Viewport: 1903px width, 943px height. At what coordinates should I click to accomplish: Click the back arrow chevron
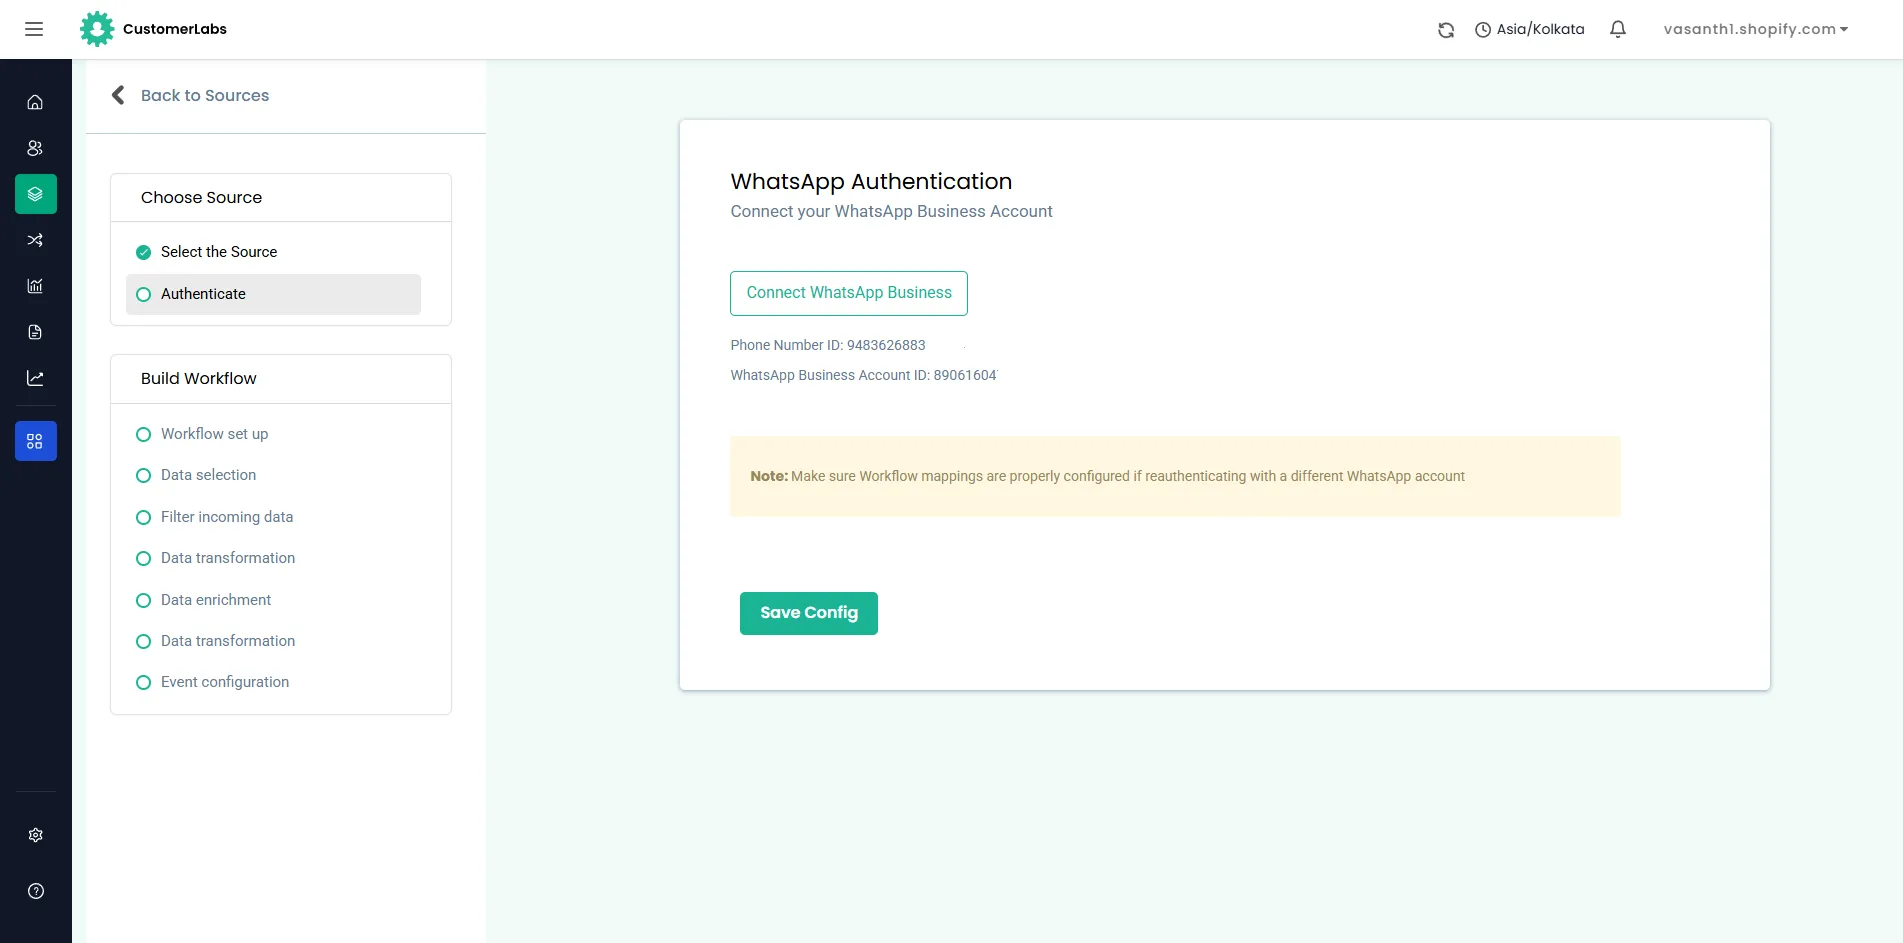[x=118, y=95]
